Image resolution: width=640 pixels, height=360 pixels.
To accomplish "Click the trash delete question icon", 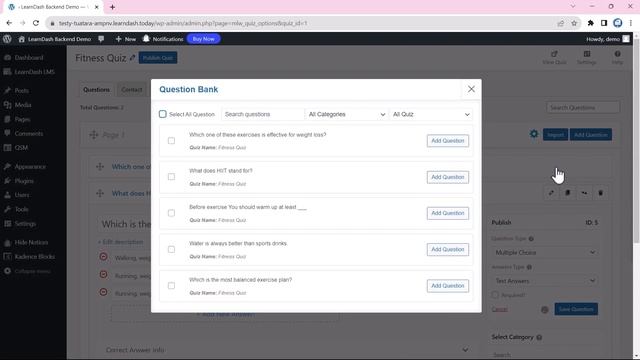I will coord(600,193).
